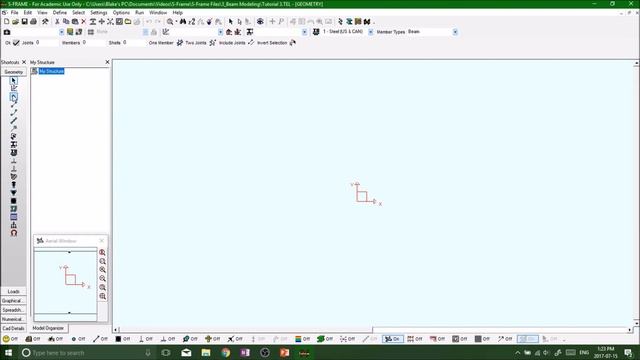The width and height of the screenshot is (640, 360).
Task: Click the Spreadsh shortcut button
Action: click(x=13, y=310)
